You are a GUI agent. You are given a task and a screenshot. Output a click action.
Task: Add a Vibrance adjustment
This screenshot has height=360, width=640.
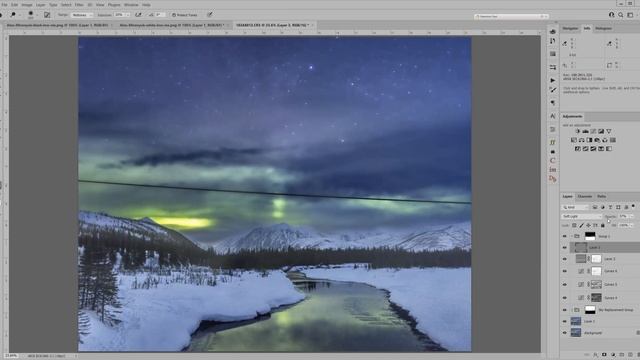coord(609,131)
